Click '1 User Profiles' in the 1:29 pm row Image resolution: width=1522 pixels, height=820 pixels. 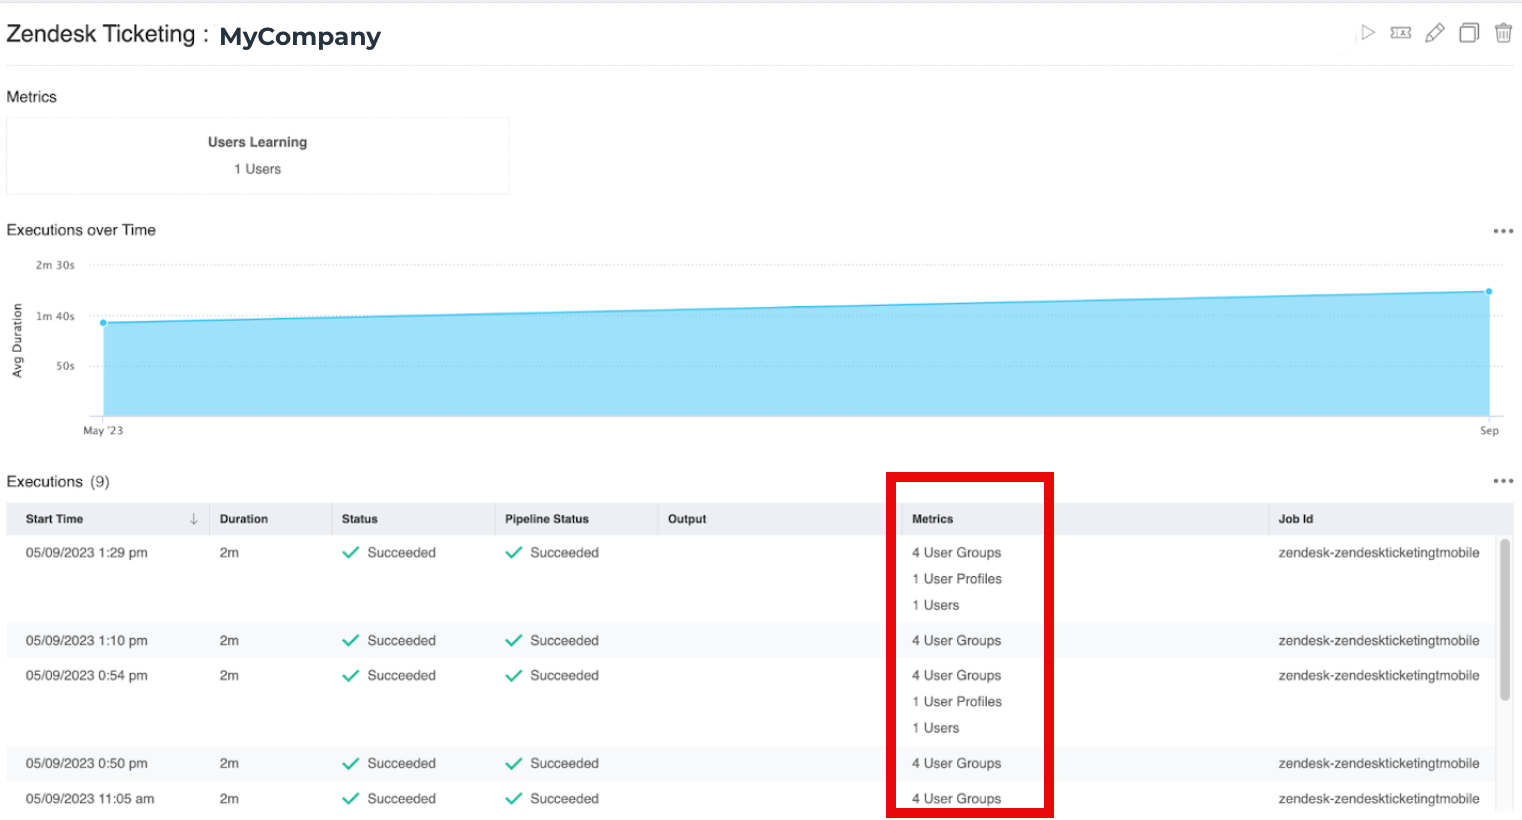[x=957, y=578]
